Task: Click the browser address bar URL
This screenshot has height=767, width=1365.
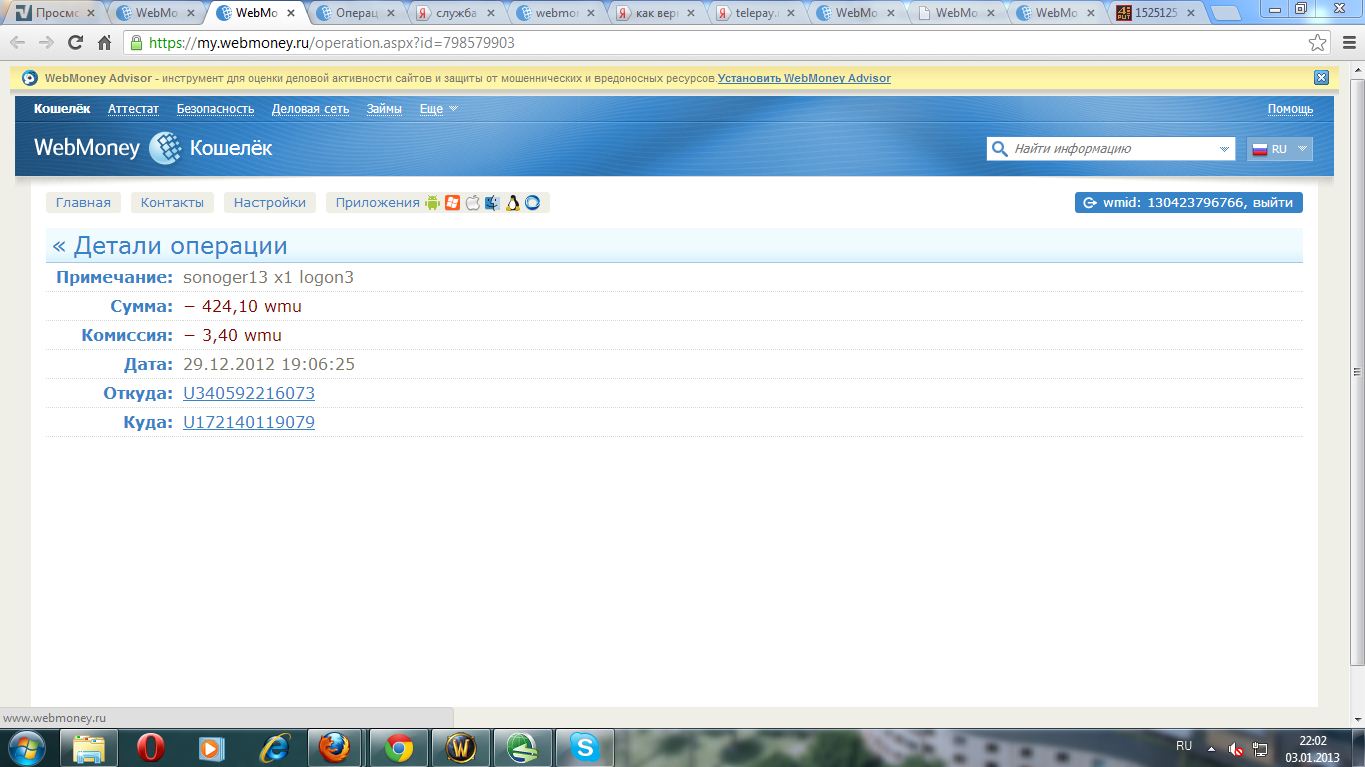Action: [332, 43]
